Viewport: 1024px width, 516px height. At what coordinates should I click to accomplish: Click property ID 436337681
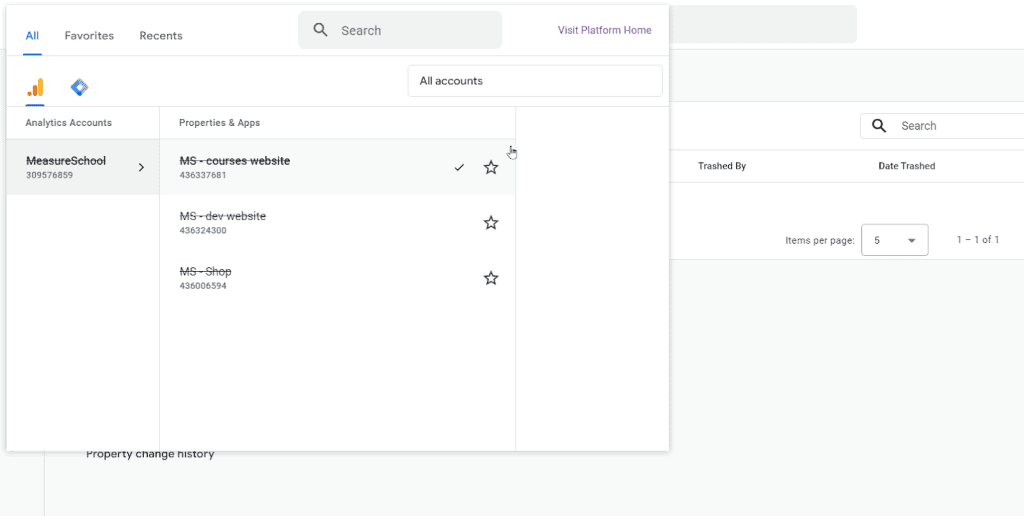click(x=203, y=175)
